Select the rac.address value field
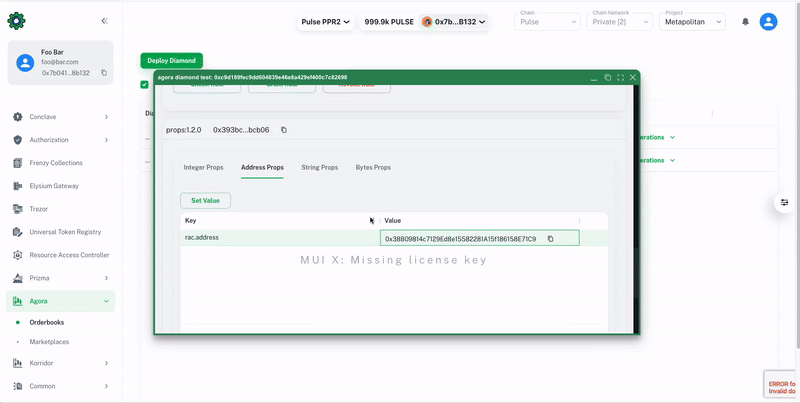Image resolution: width=800 pixels, height=403 pixels. coord(462,239)
